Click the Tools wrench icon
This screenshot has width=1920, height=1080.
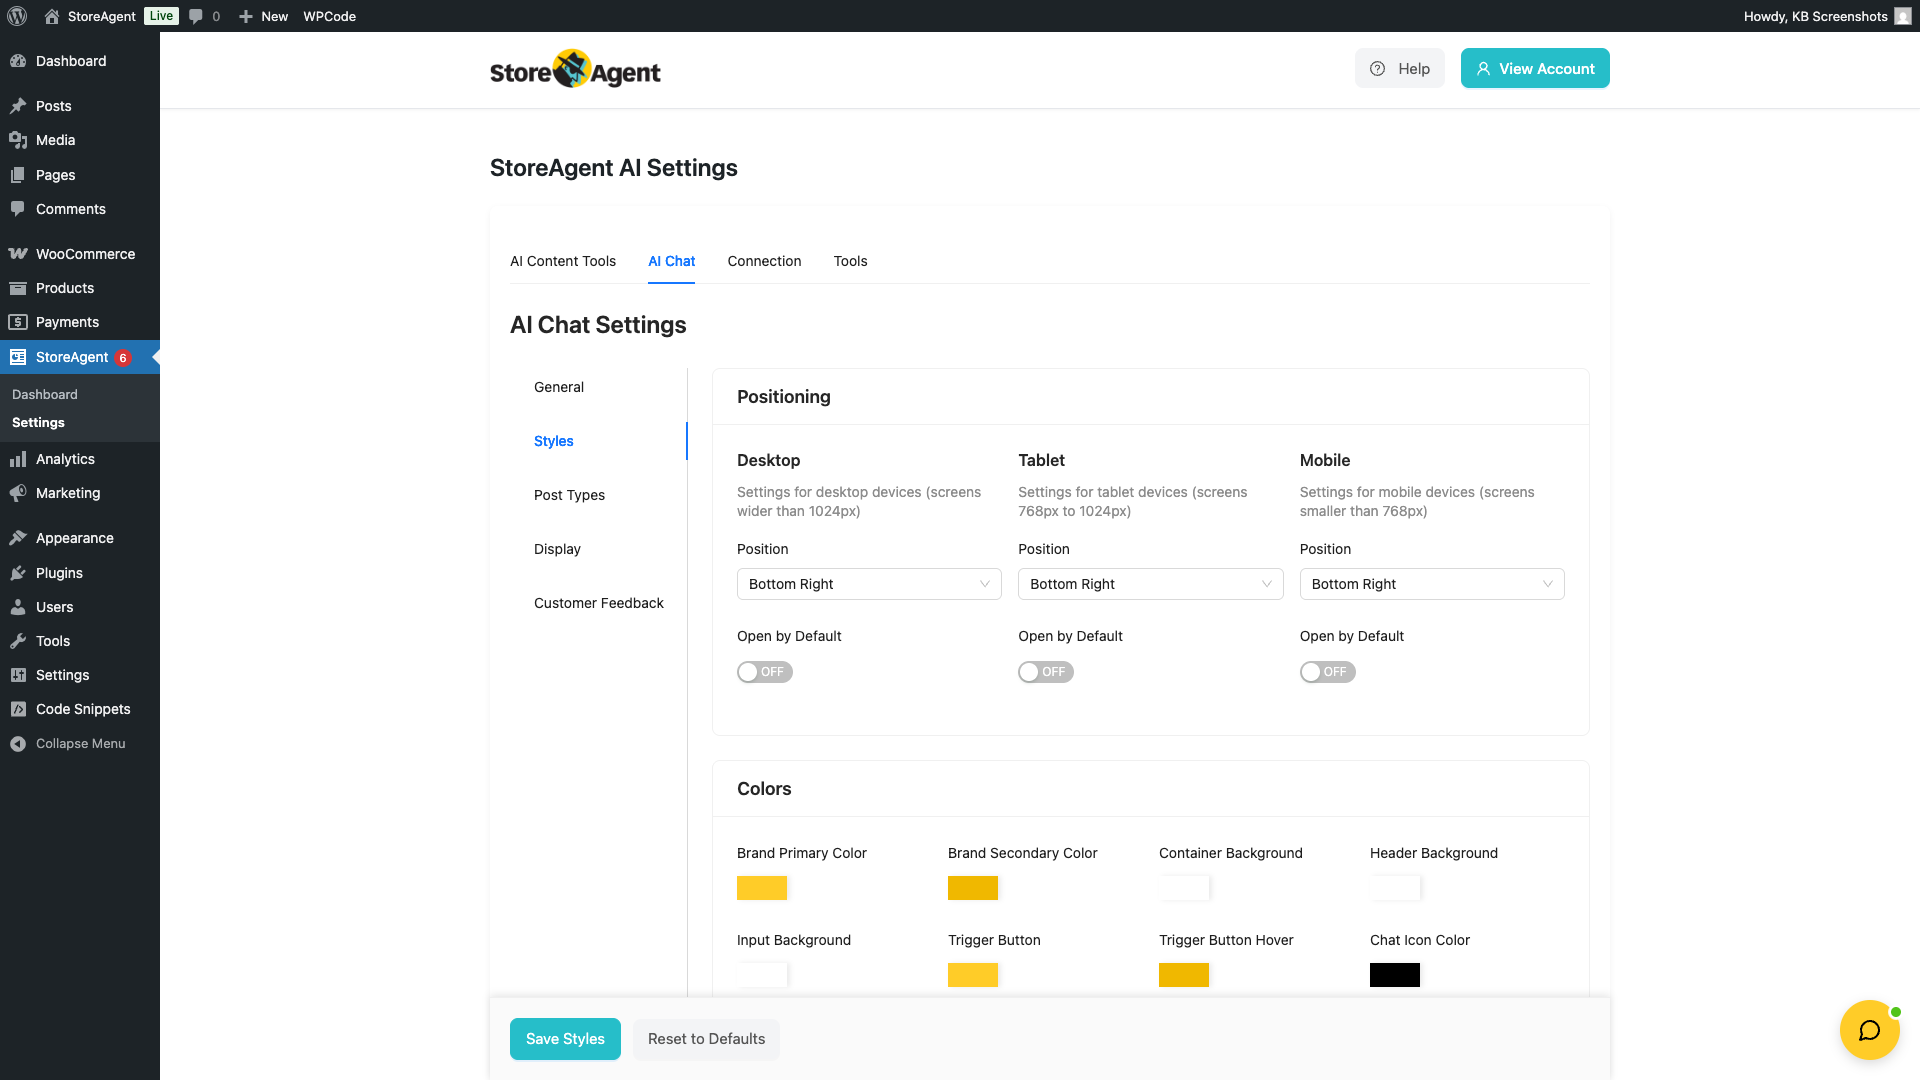point(18,641)
